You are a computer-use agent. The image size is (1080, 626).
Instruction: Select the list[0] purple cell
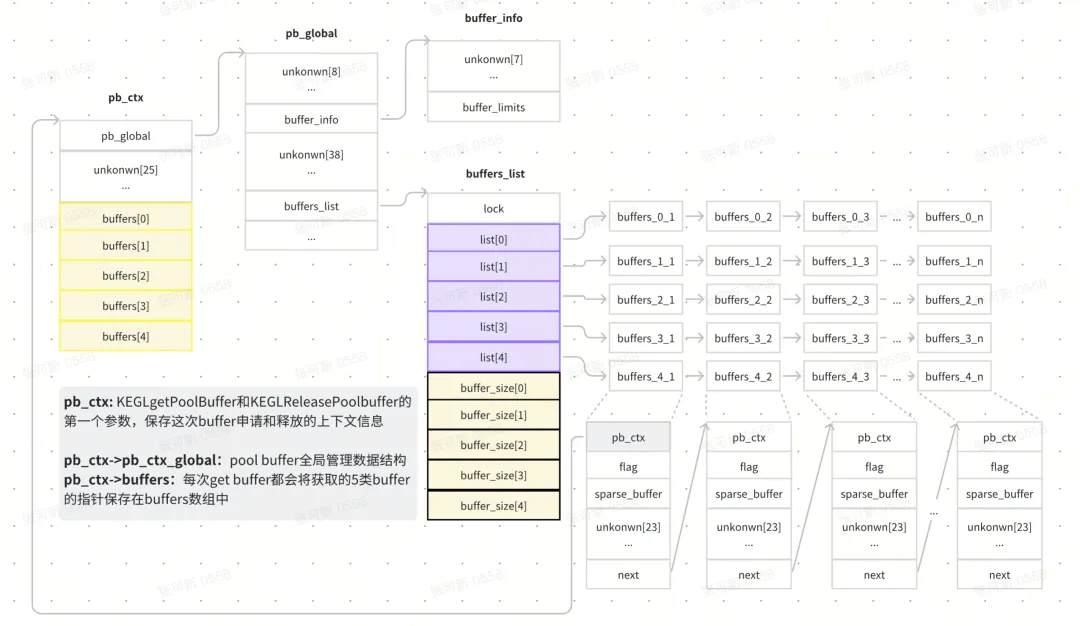494,238
